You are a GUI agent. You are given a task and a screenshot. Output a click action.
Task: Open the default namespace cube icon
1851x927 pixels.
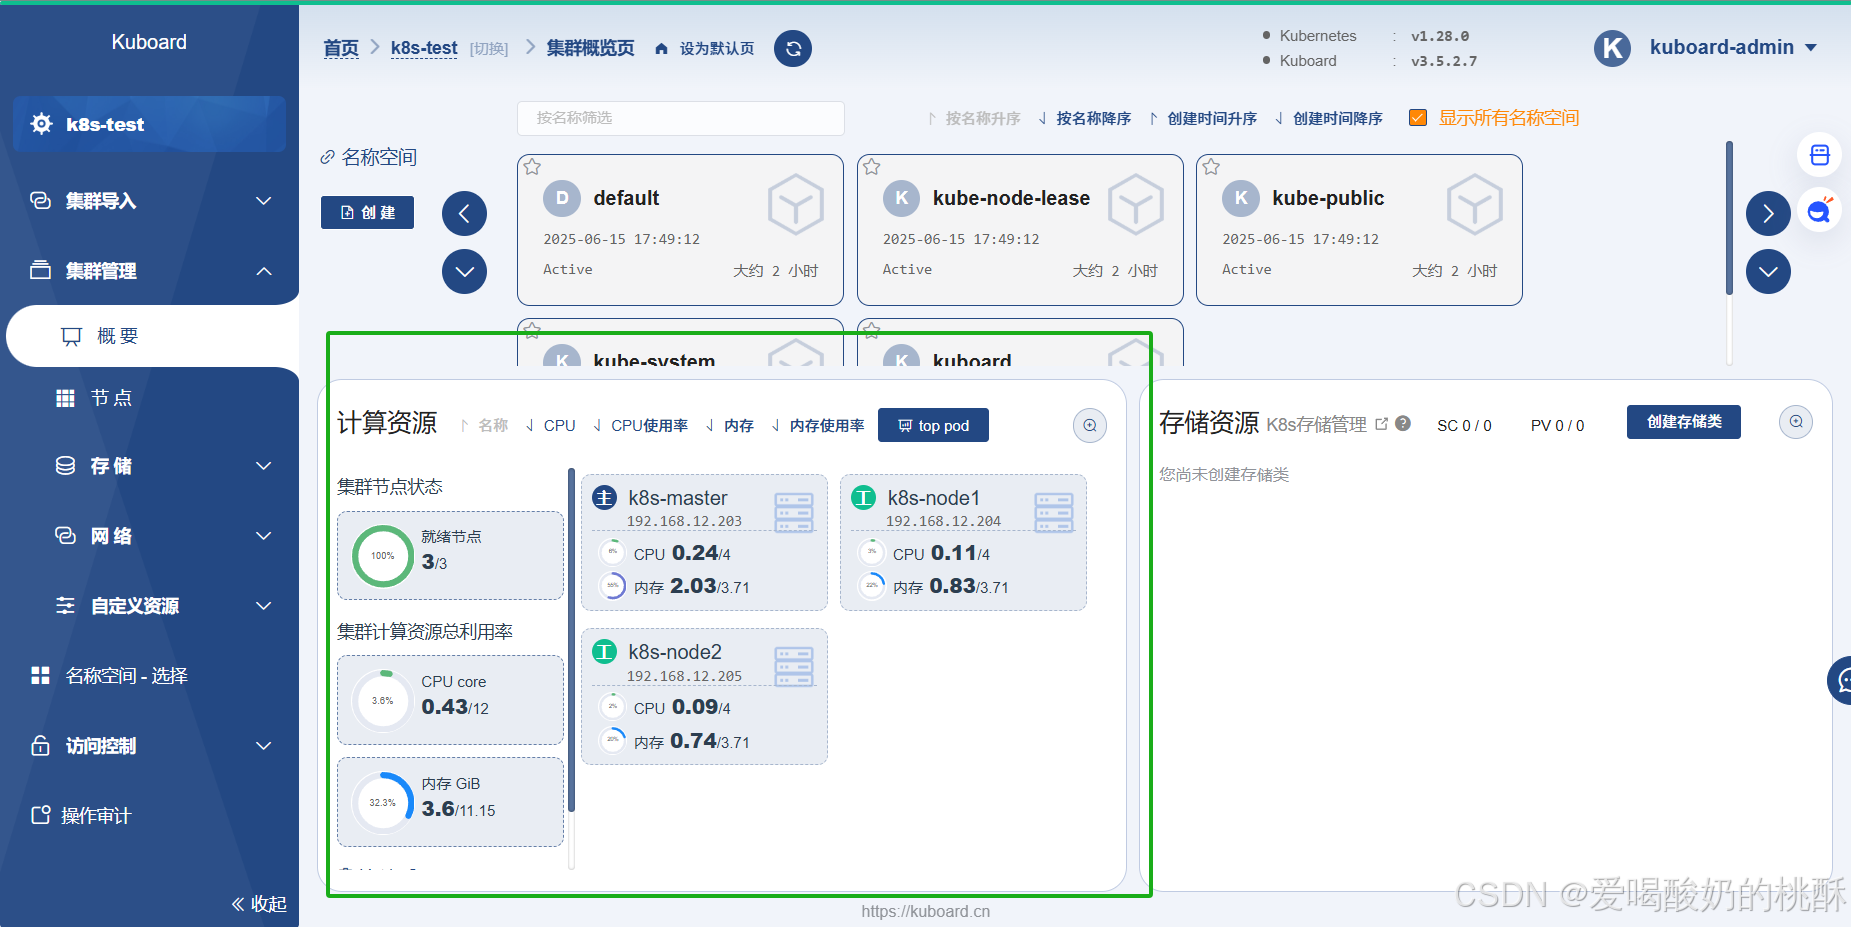coord(796,205)
